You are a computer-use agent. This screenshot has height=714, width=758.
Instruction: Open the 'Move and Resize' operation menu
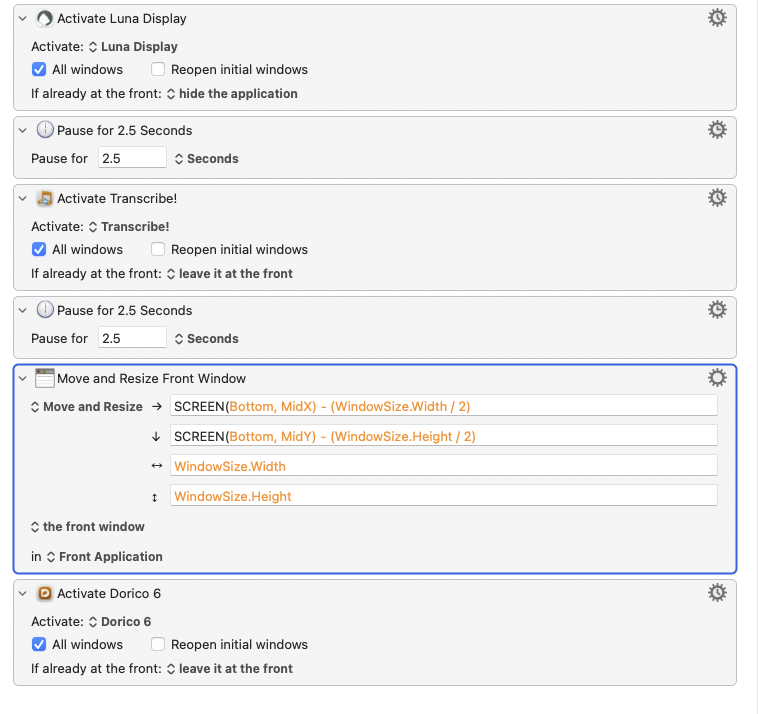coord(86,407)
